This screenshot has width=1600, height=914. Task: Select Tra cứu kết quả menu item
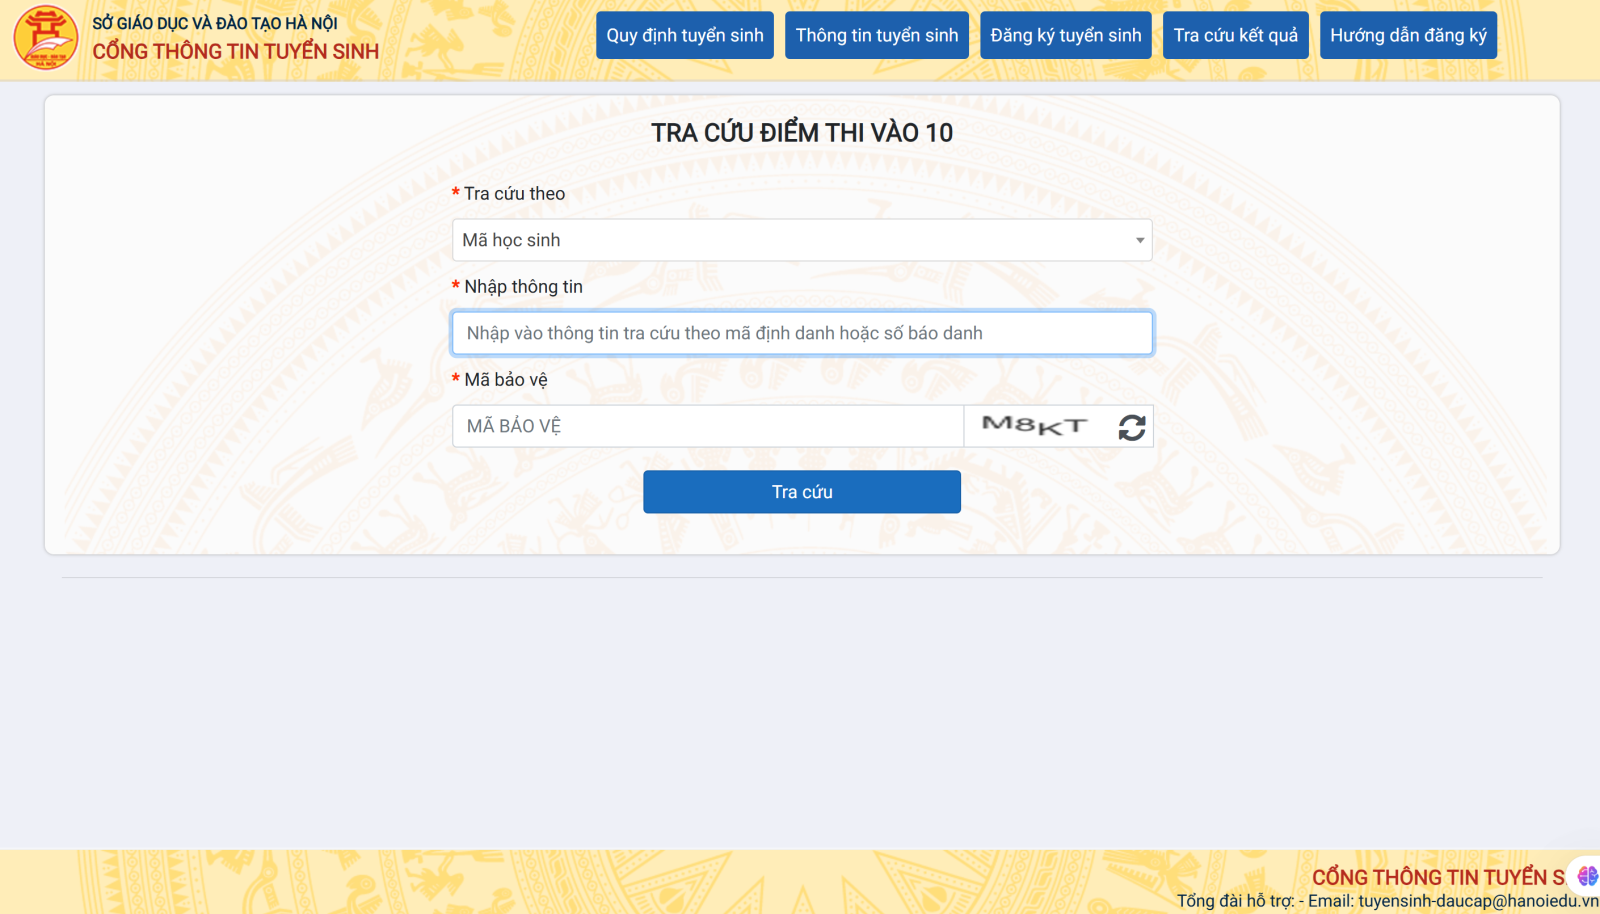pyautogui.click(x=1235, y=35)
